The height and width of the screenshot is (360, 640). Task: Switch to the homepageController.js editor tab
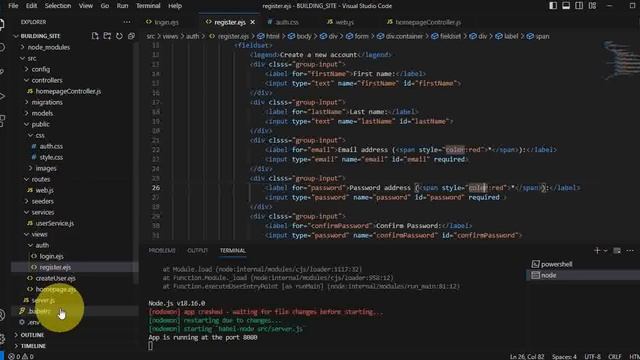coord(428,22)
